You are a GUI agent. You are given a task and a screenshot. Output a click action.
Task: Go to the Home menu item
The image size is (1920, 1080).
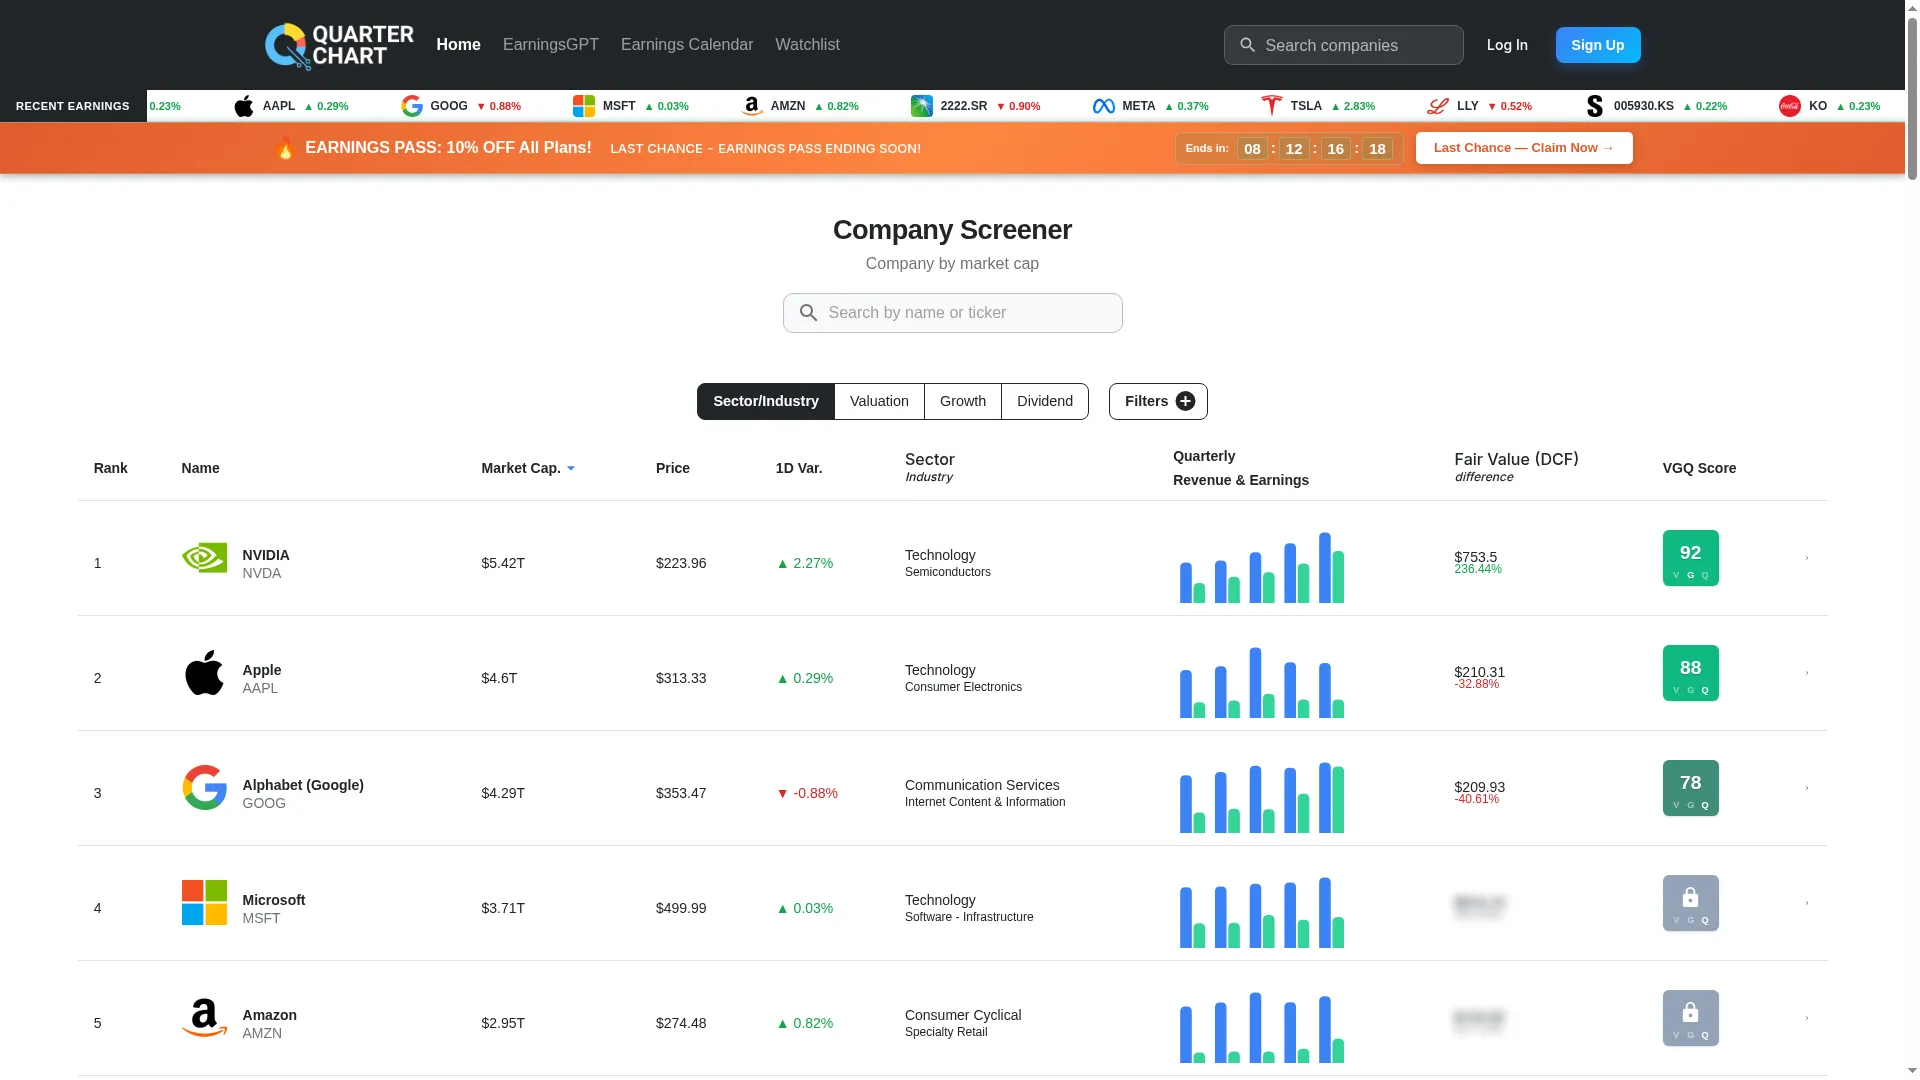[458, 45]
